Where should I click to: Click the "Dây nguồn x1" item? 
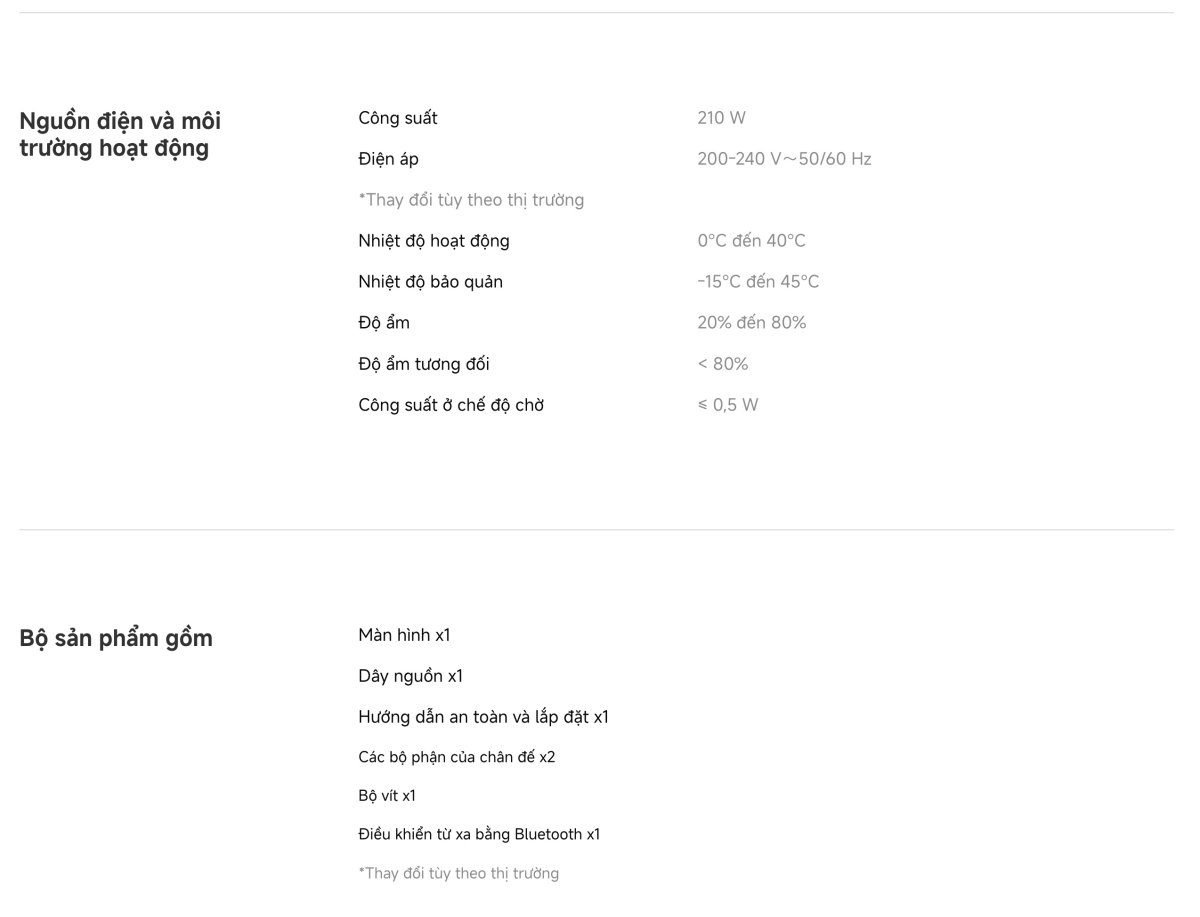pyautogui.click(x=410, y=676)
